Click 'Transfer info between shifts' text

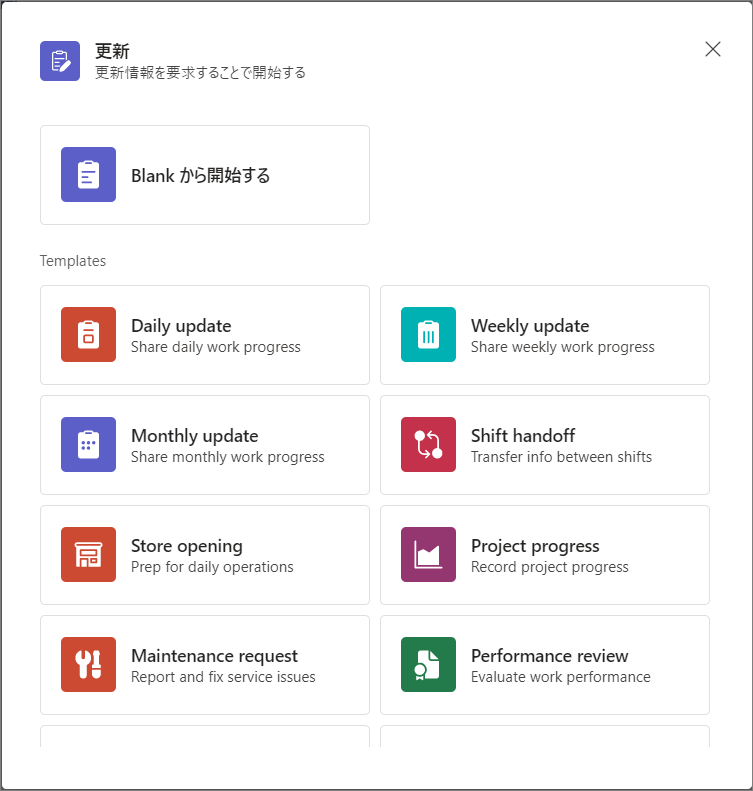click(x=561, y=457)
